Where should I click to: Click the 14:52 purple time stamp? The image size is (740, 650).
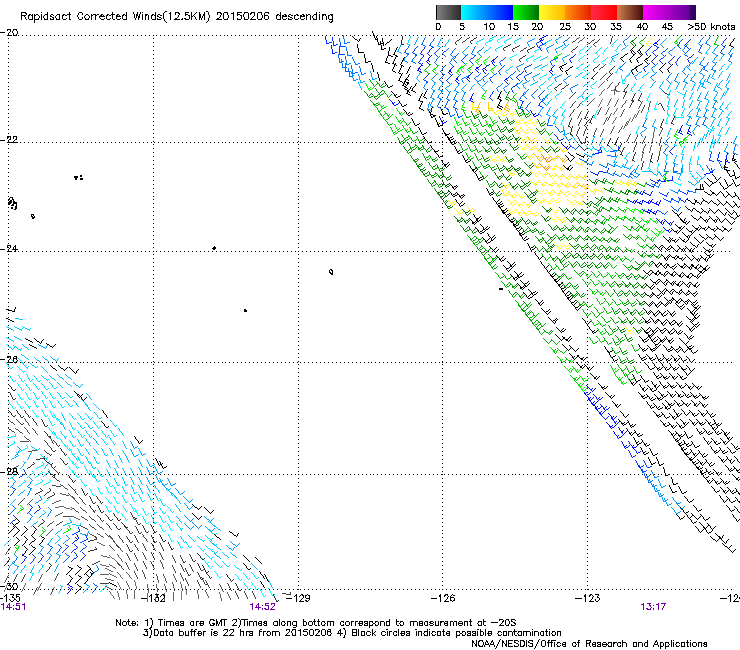tap(262, 607)
